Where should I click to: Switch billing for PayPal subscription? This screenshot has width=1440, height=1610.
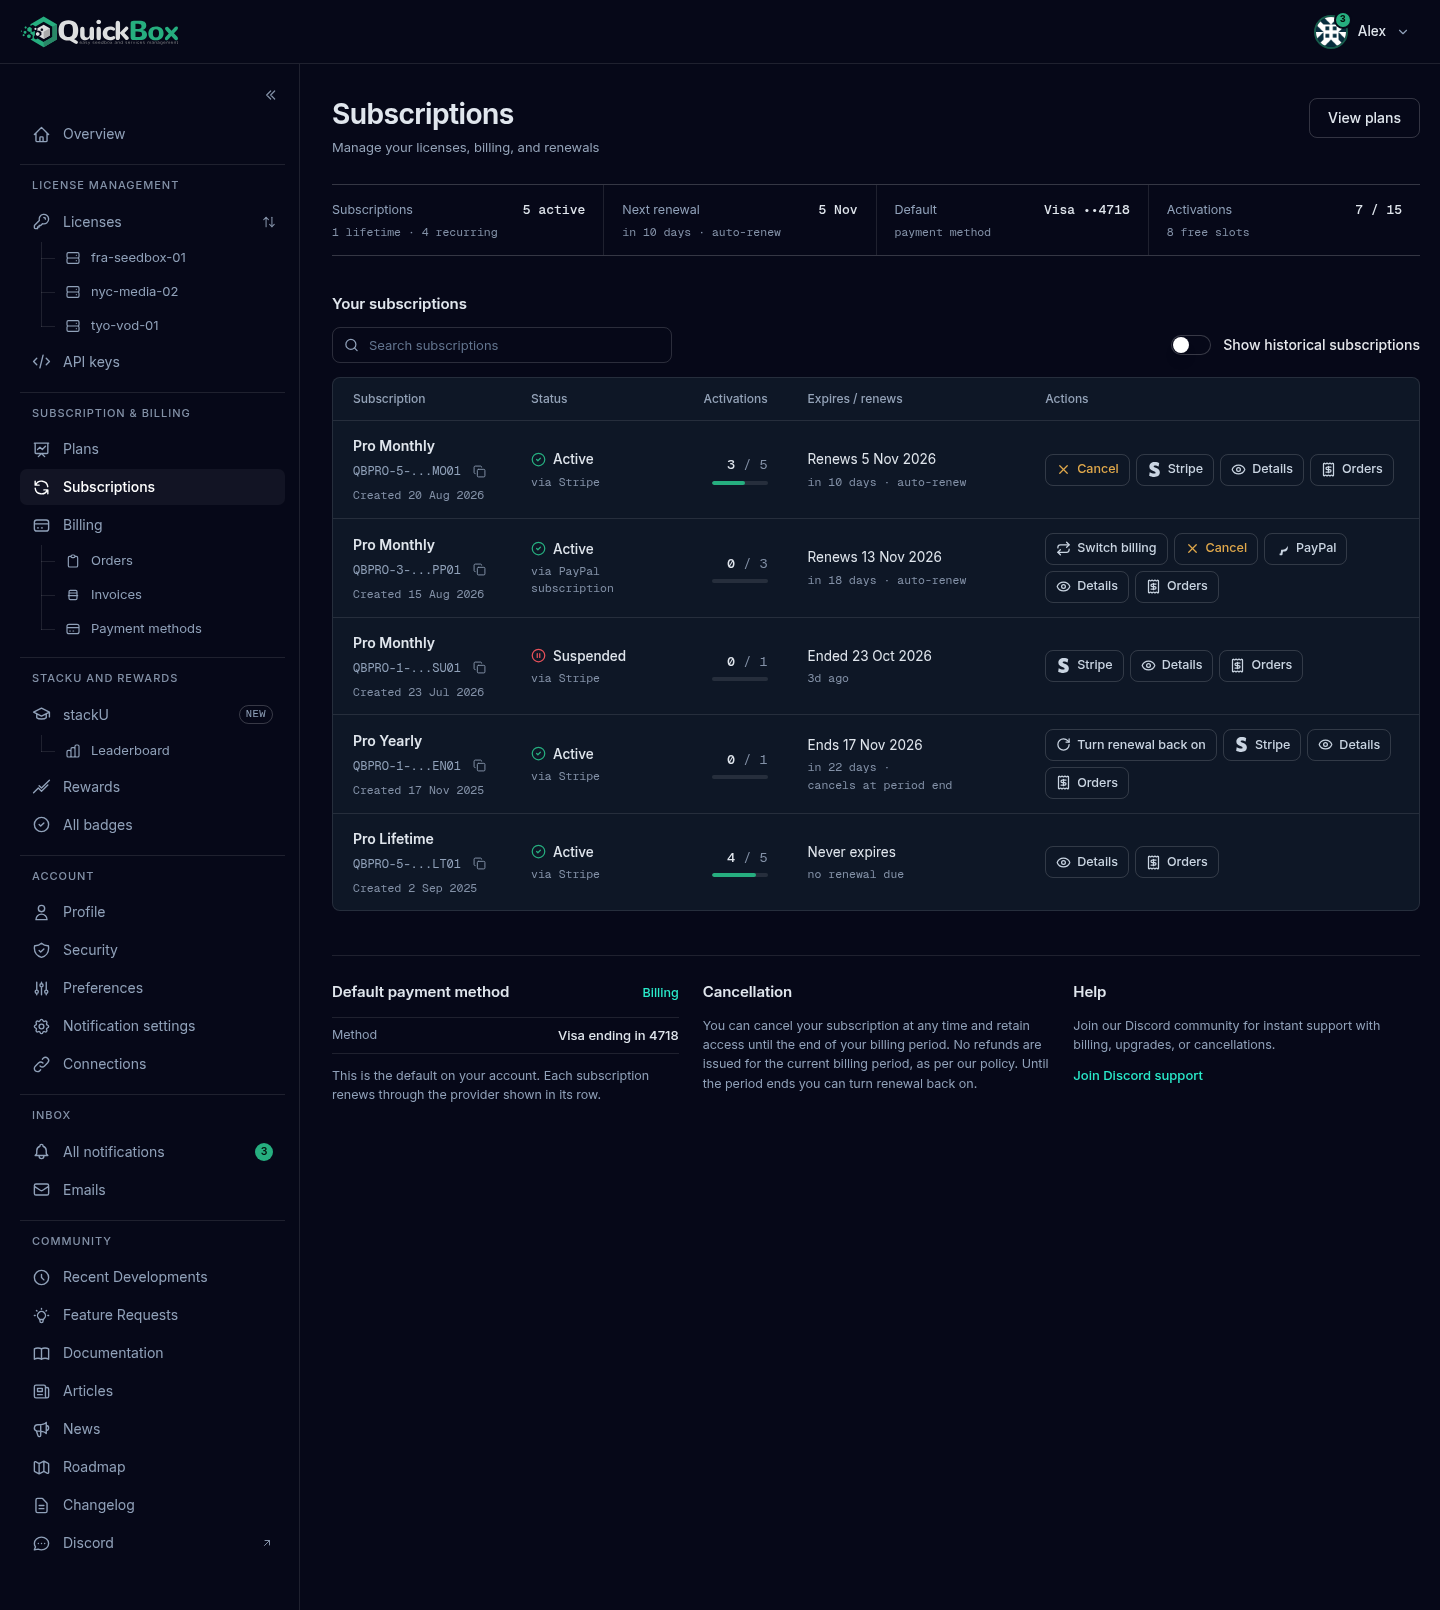pos(1106,549)
